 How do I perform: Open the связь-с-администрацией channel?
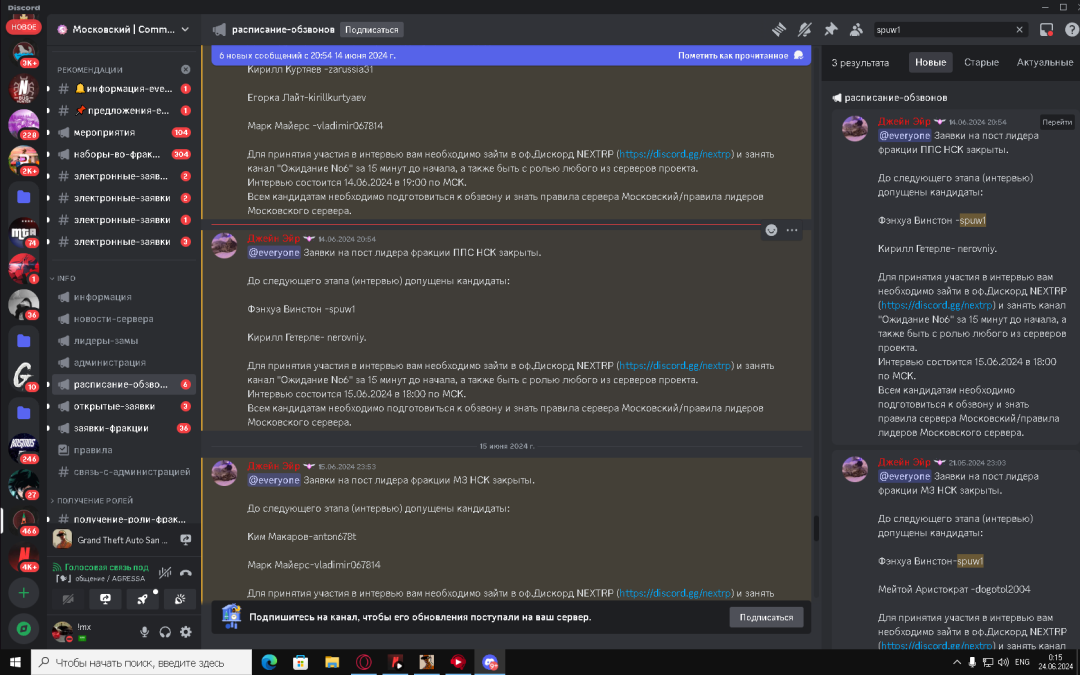click(124, 472)
